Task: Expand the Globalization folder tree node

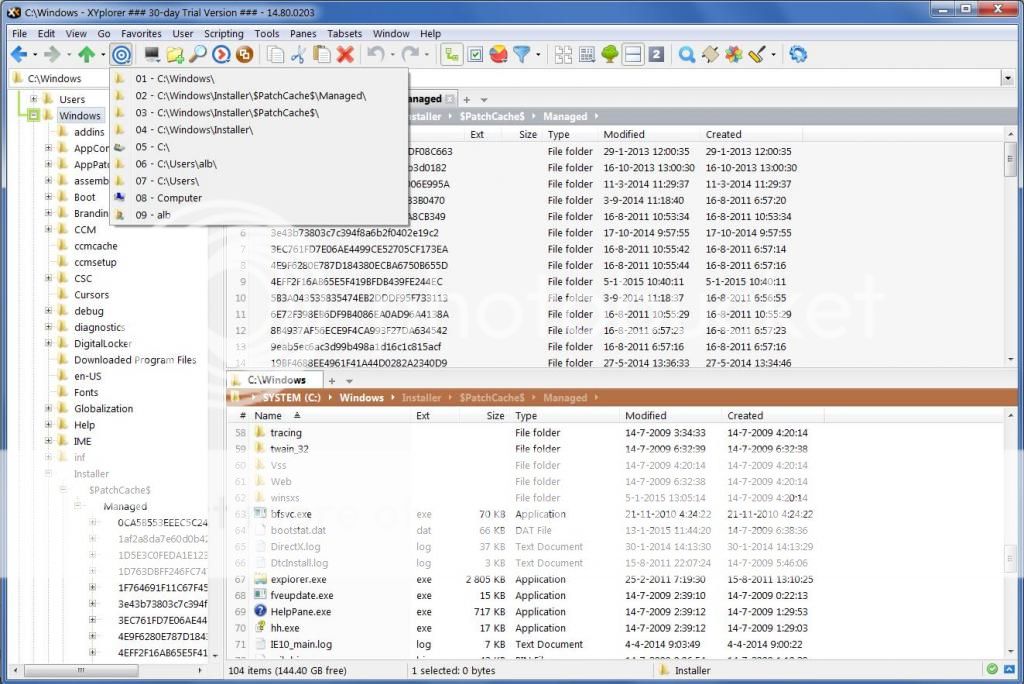Action: (48, 408)
